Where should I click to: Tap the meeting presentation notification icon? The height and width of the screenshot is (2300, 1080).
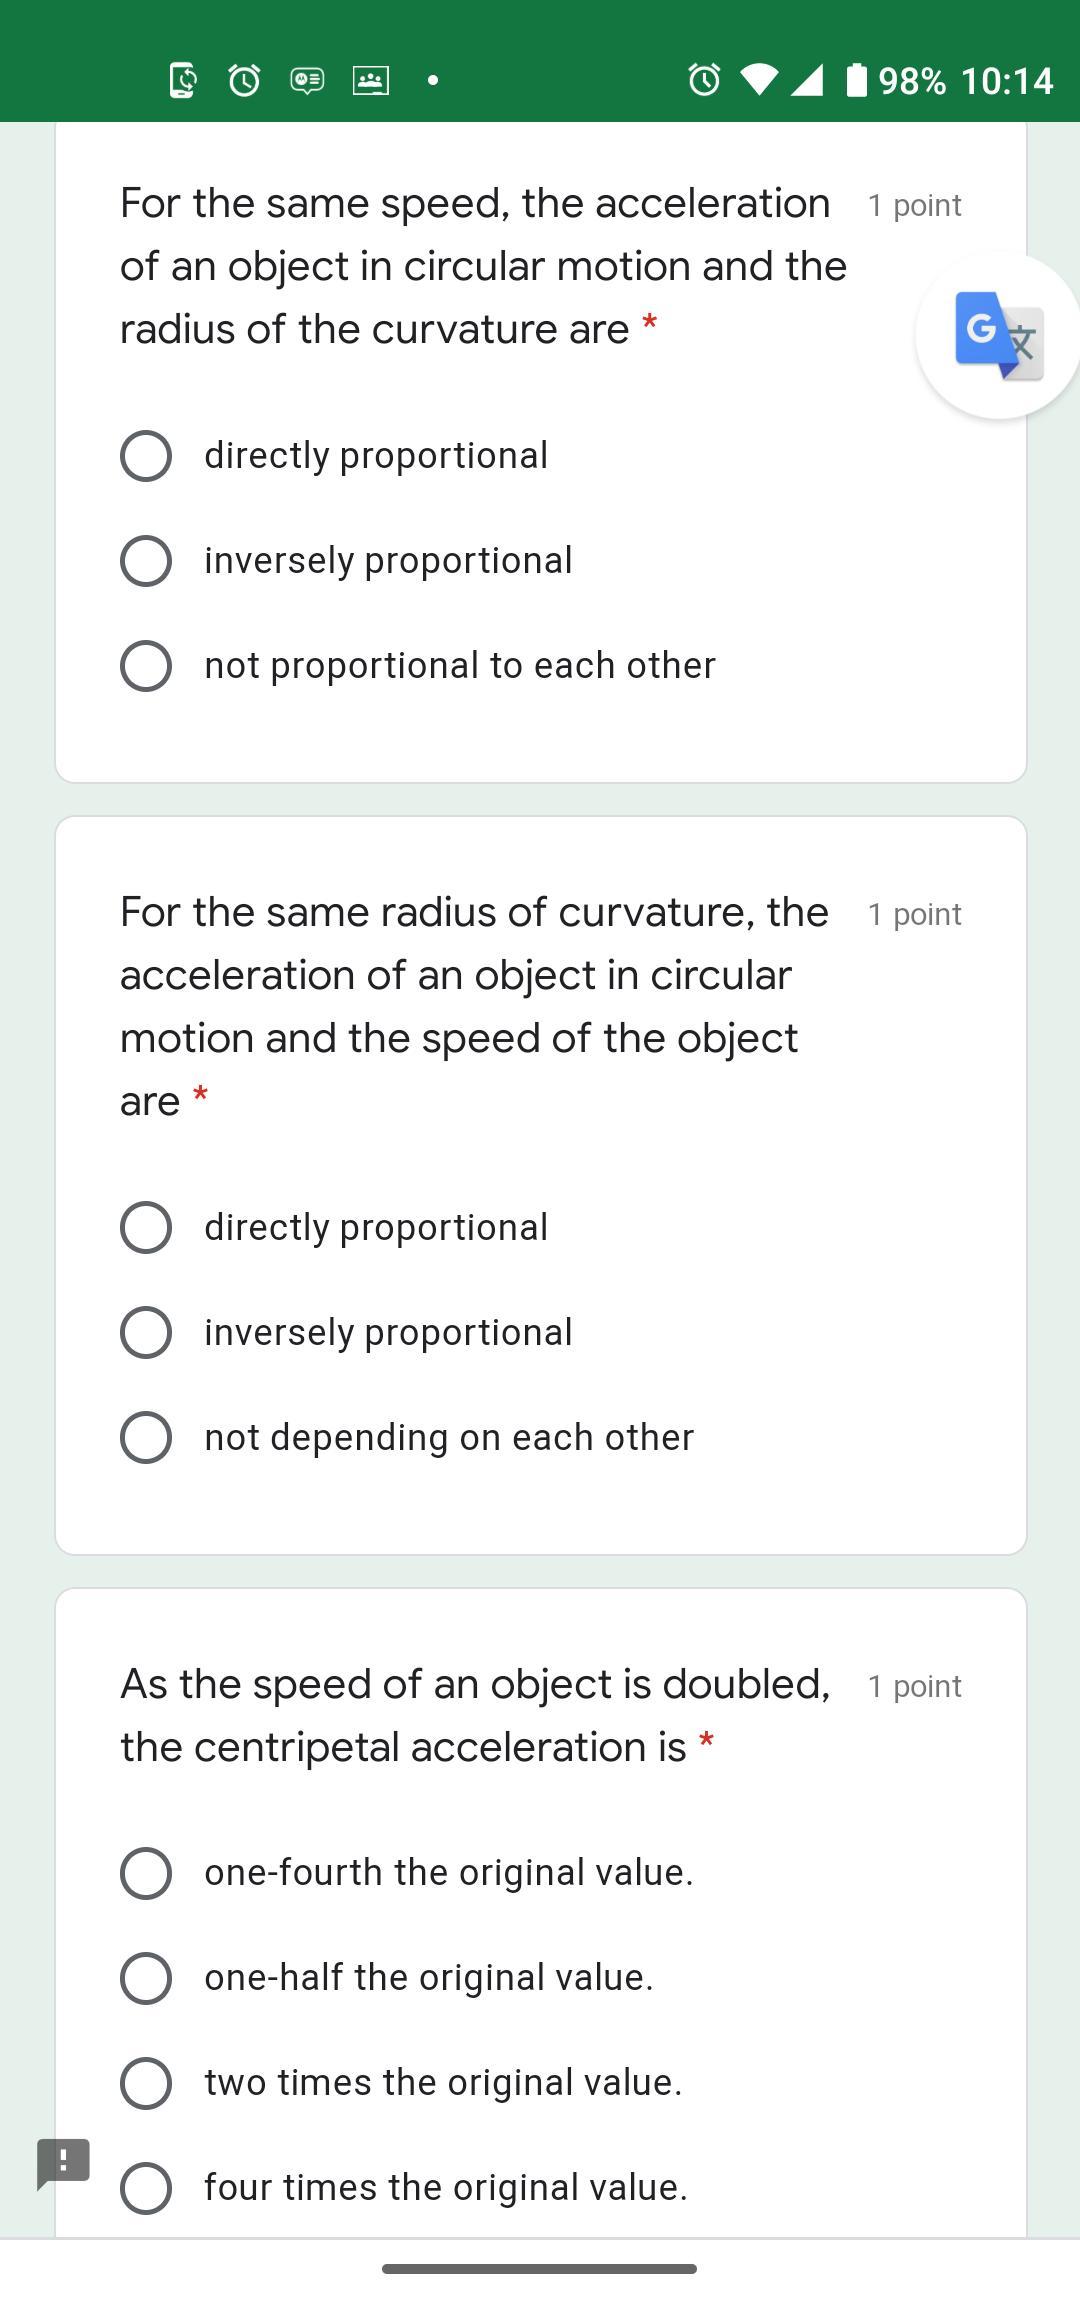[x=371, y=80]
